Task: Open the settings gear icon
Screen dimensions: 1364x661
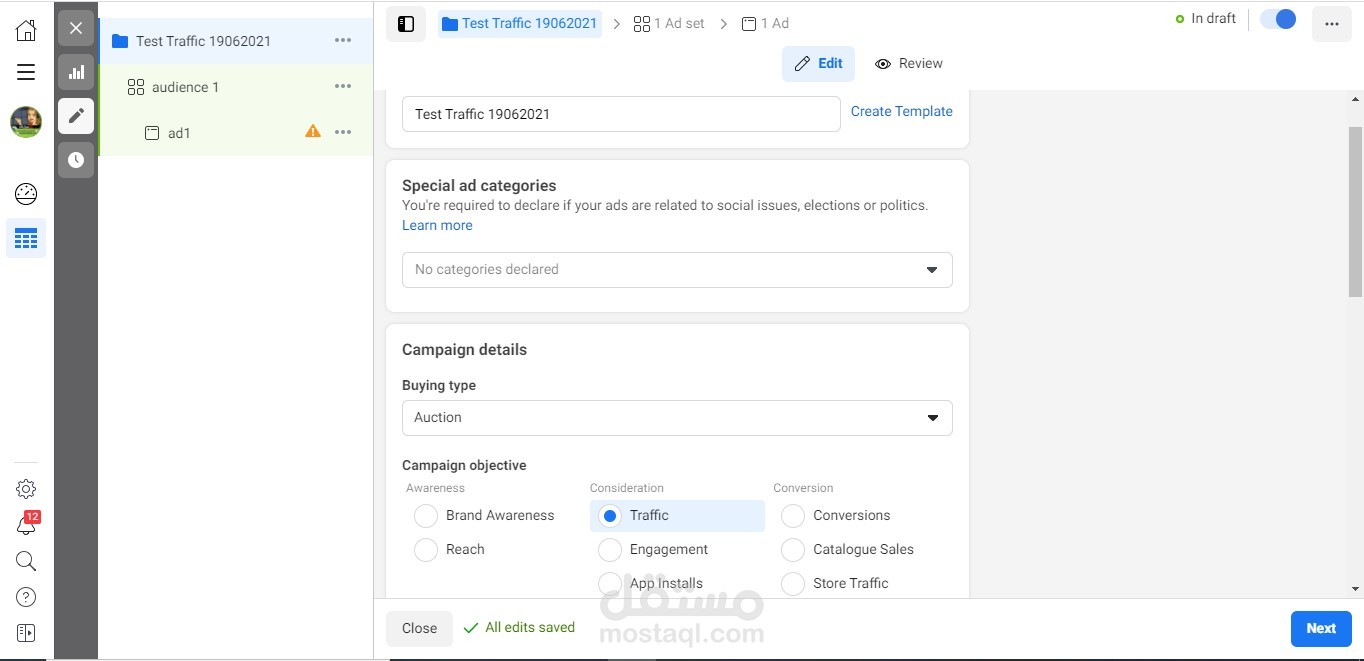Action: tap(26, 489)
